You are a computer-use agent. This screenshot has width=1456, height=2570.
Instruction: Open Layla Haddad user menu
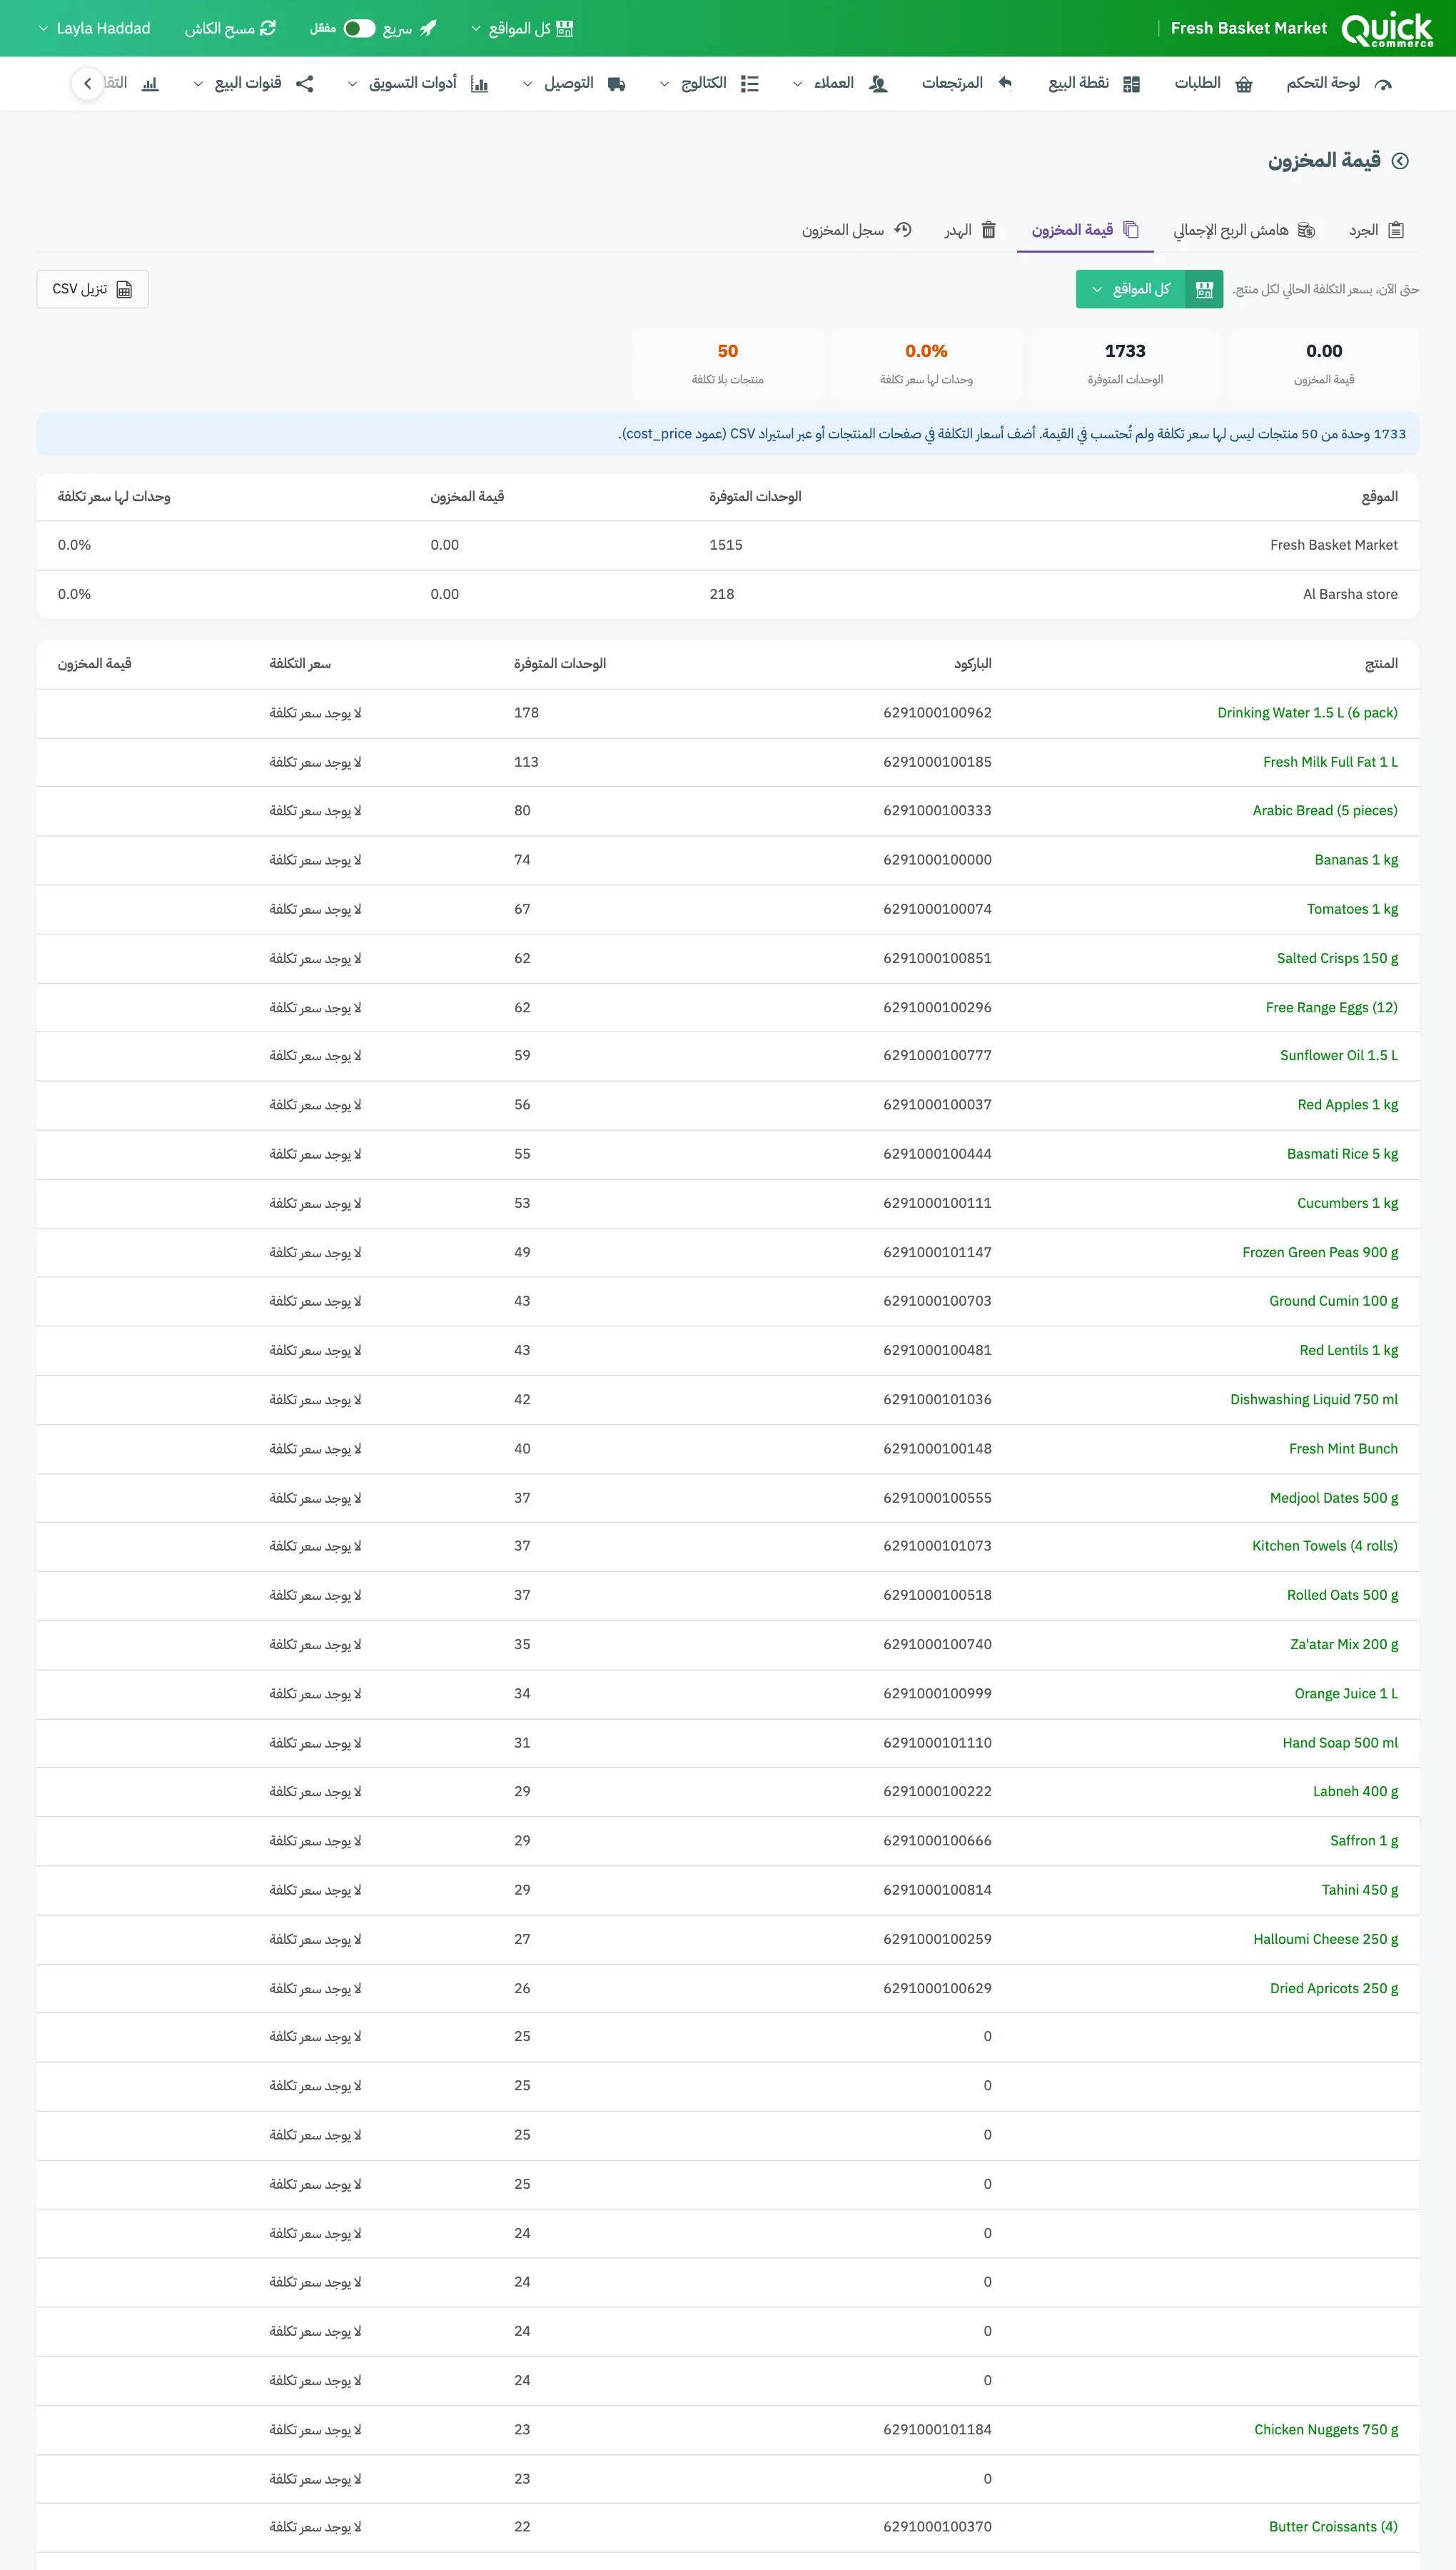tap(94, 28)
